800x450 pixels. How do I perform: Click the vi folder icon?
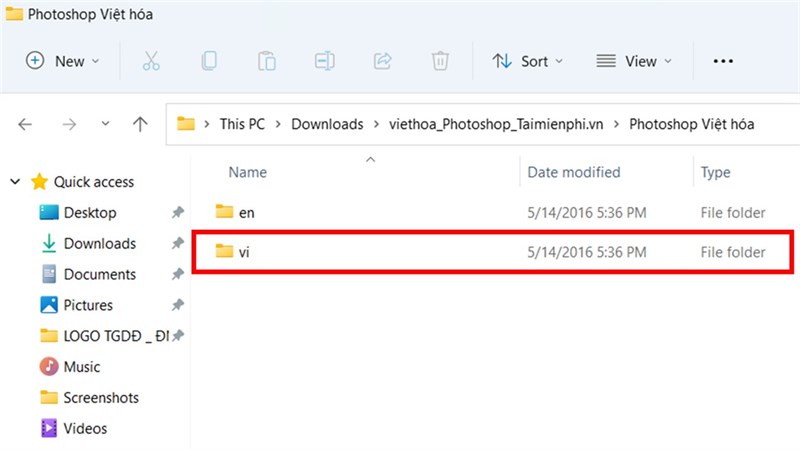pyautogui.click(x=224, y=251)
